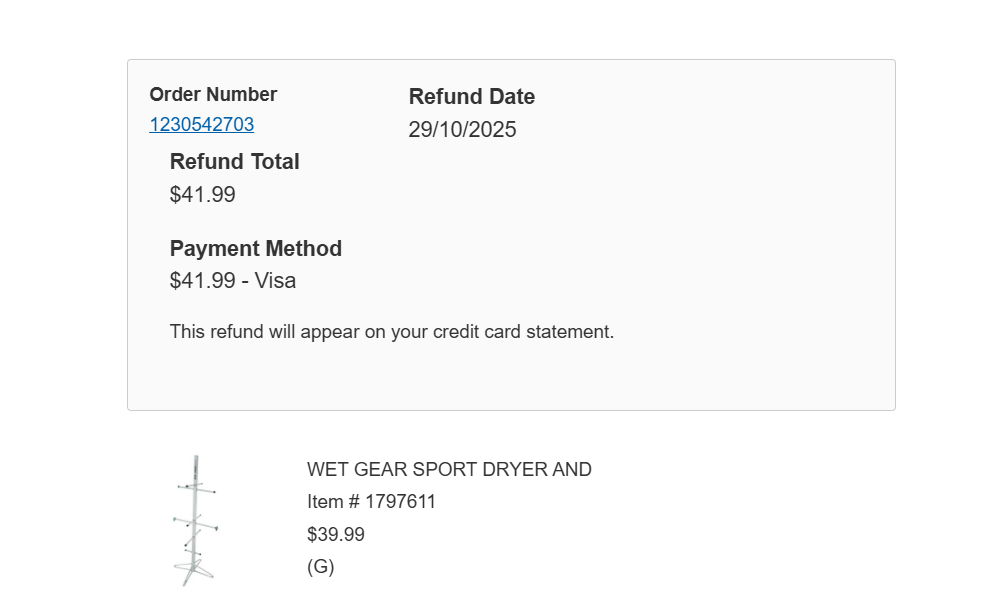Click the Refund Date heading
Screen dimensions: 997x610
[471, 97]
